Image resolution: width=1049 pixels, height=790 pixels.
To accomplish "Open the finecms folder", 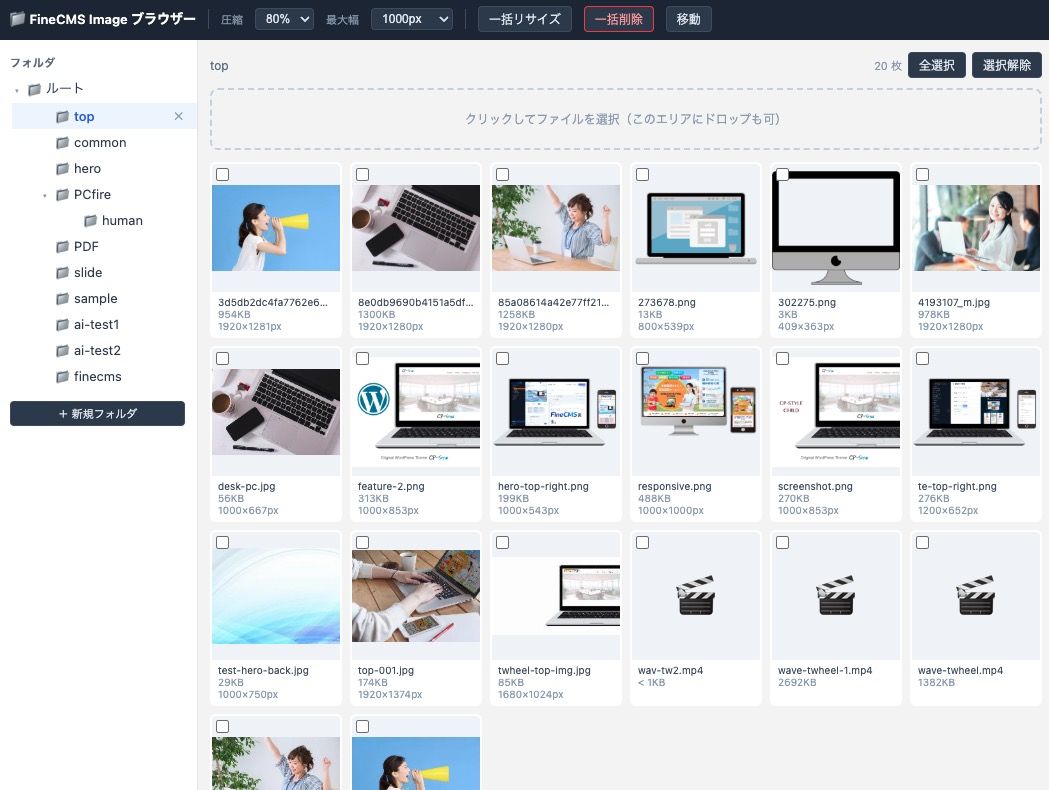I will [x=98, y=377].
